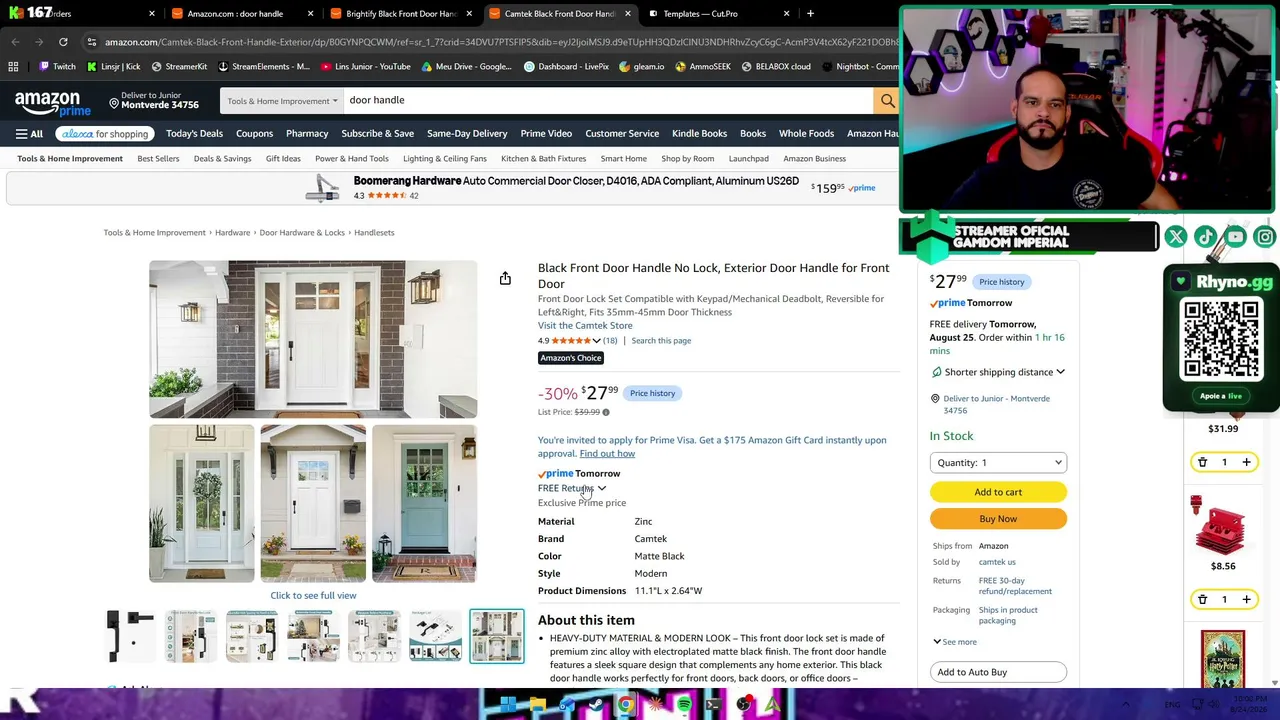Click the share icon beside the product image
Image resolution: width=1280 pixels, height=720 pixels.
(x=505, y=278)
